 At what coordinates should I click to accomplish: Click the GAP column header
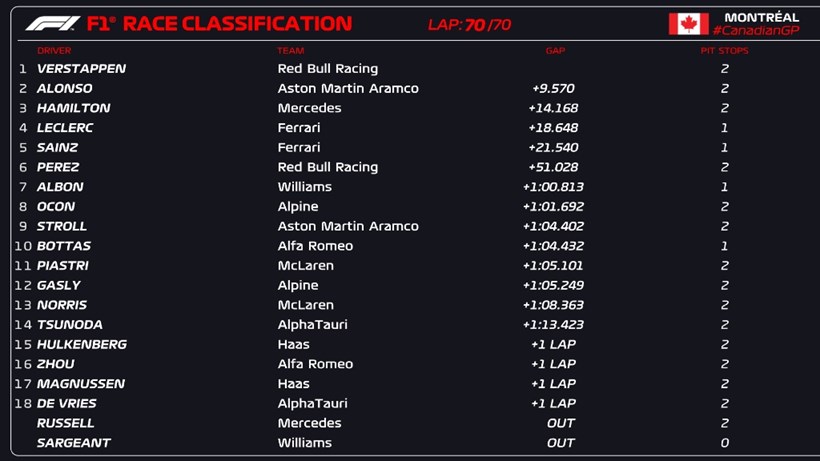coord(555,50)
